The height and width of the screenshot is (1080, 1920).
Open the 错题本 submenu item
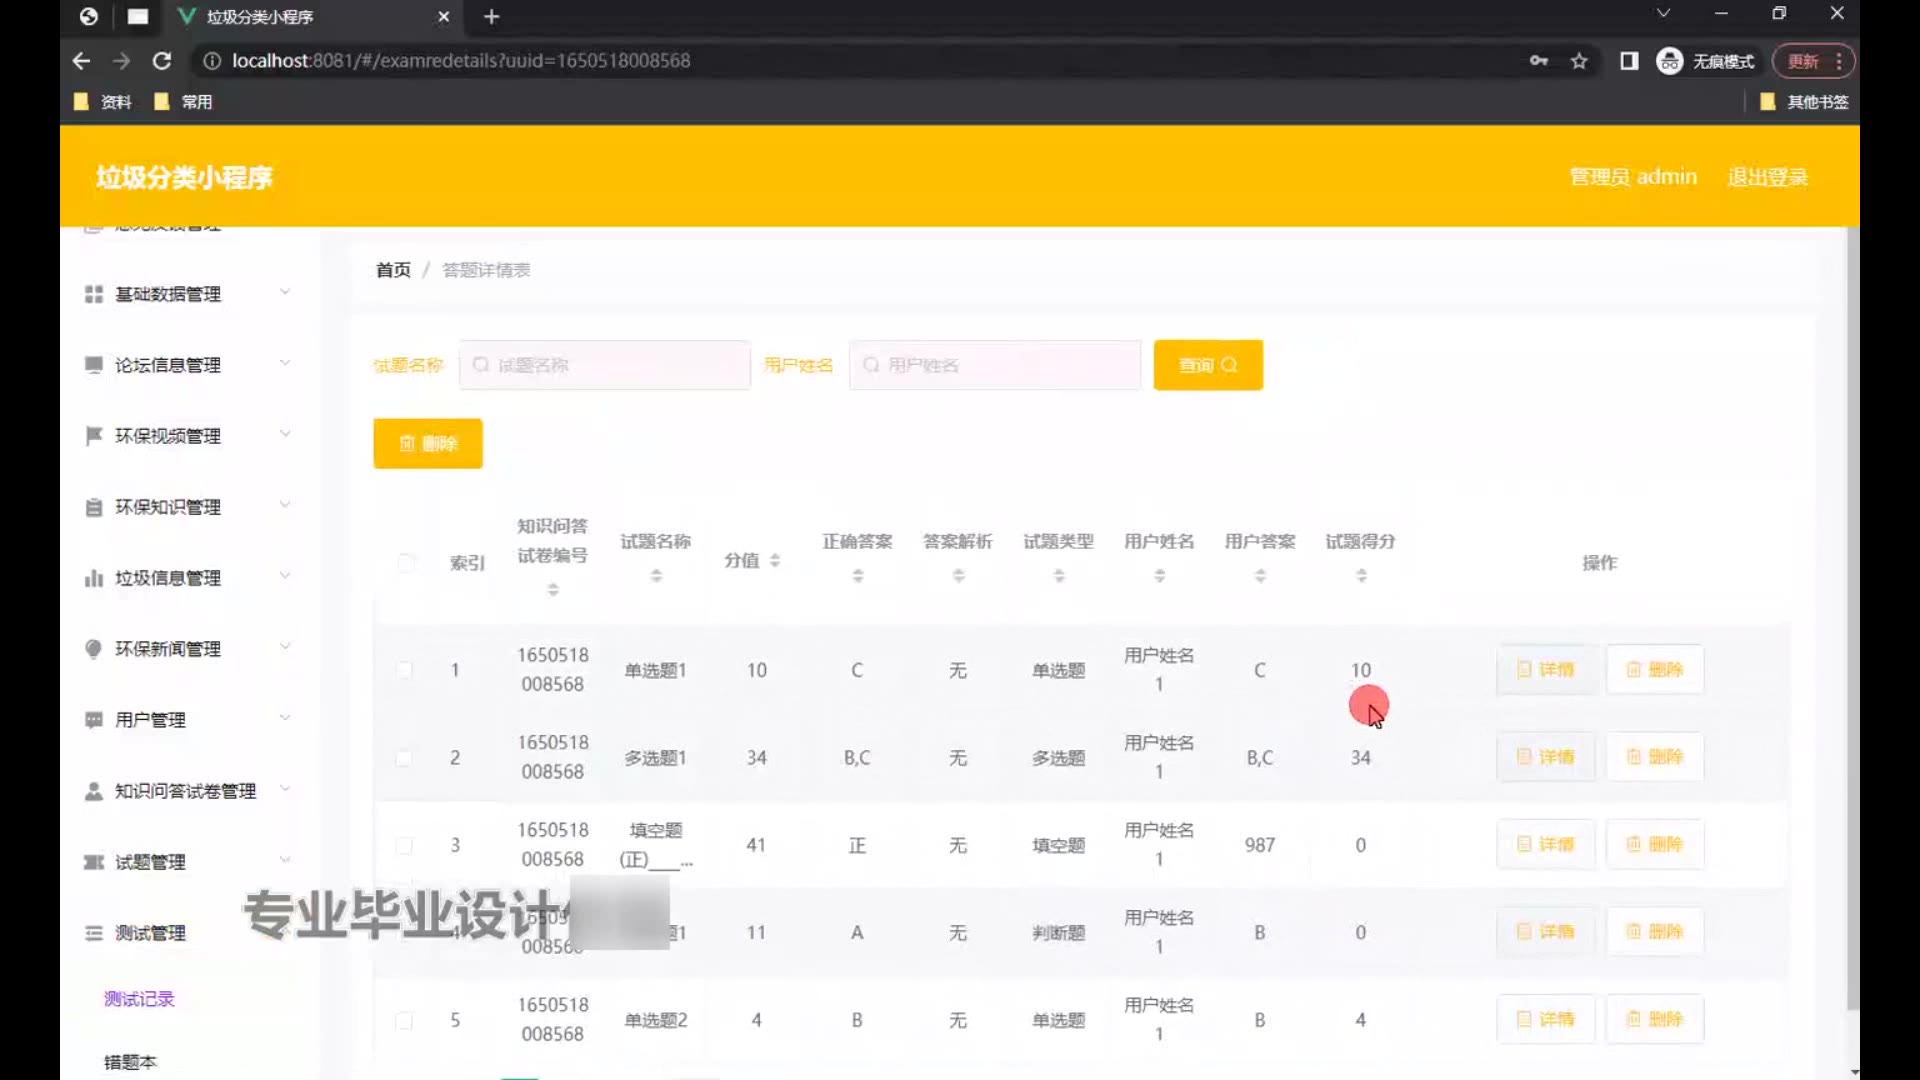pyautogui.click(x=131, y=1062)
